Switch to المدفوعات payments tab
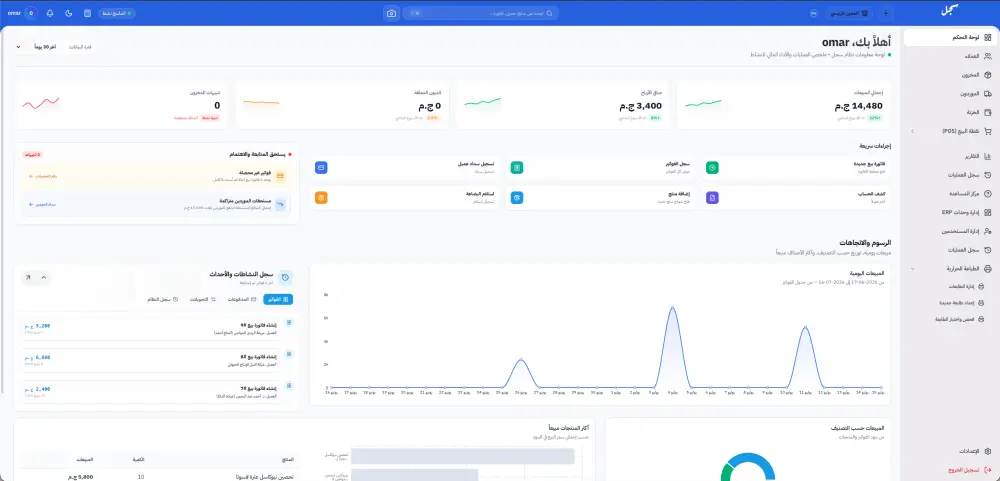 tap(242, 299)
